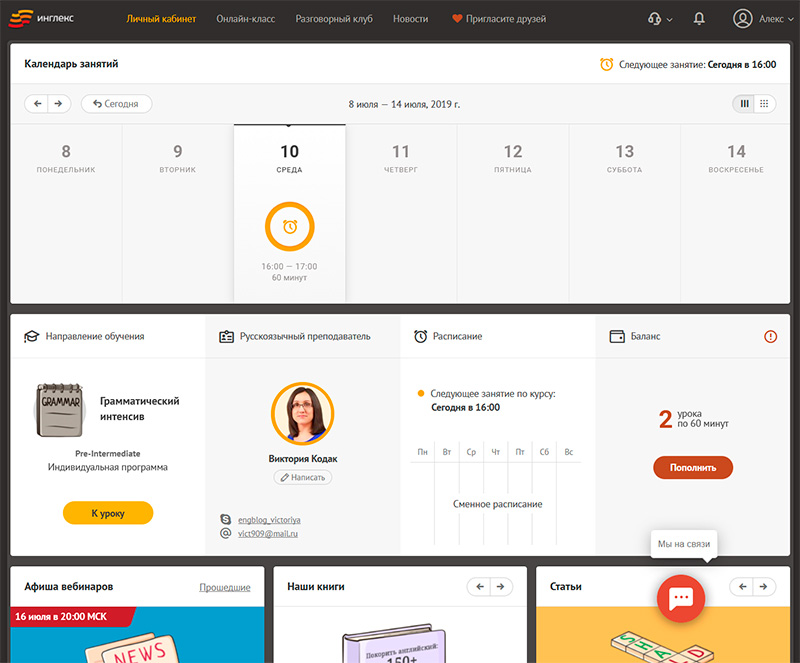Open the red chat bubble widget
Viewport: 800px width, 663px height.
click(x=681, y=597)
